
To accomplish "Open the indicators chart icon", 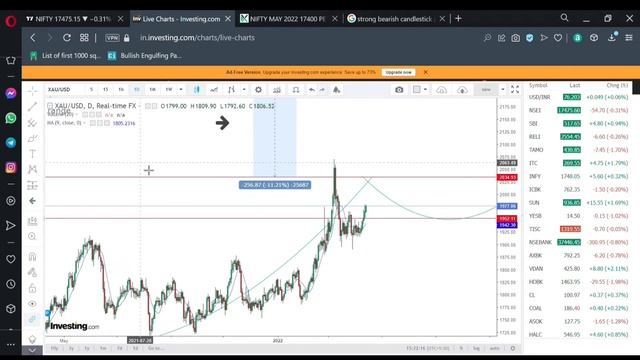I will tap(214, 89).
